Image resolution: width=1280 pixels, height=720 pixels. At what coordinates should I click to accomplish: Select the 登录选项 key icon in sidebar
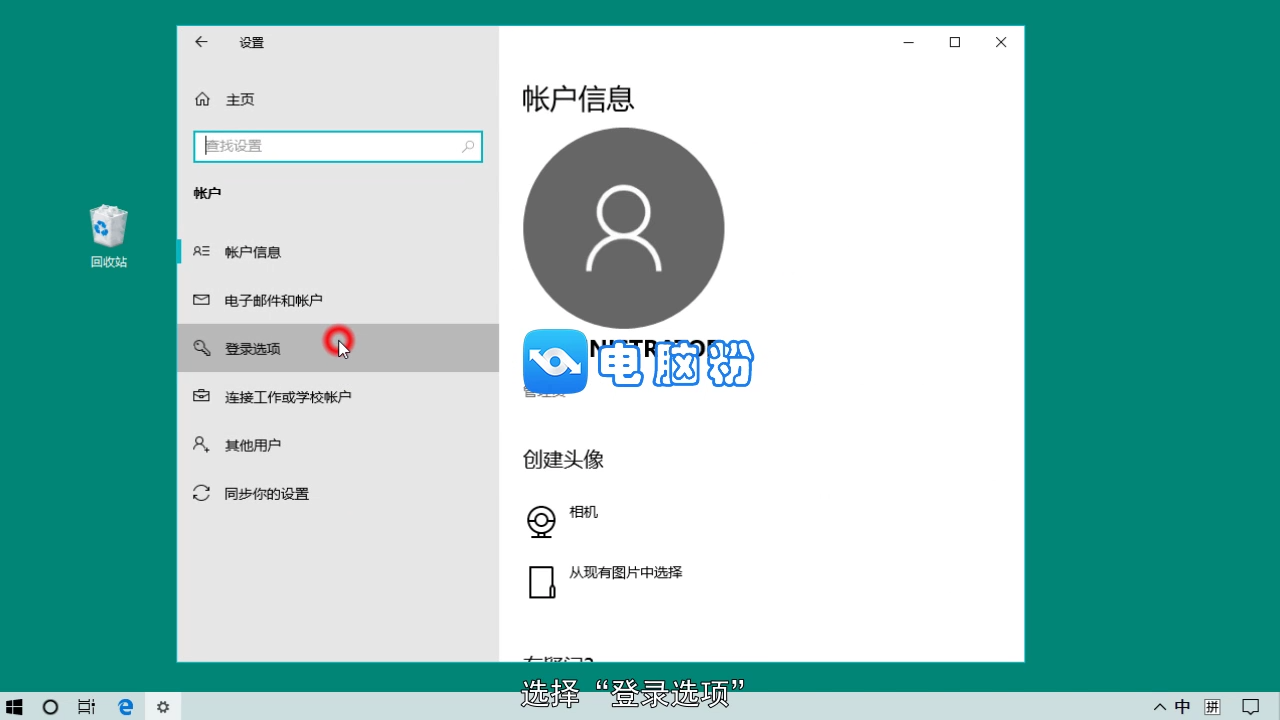pos(201,348)
